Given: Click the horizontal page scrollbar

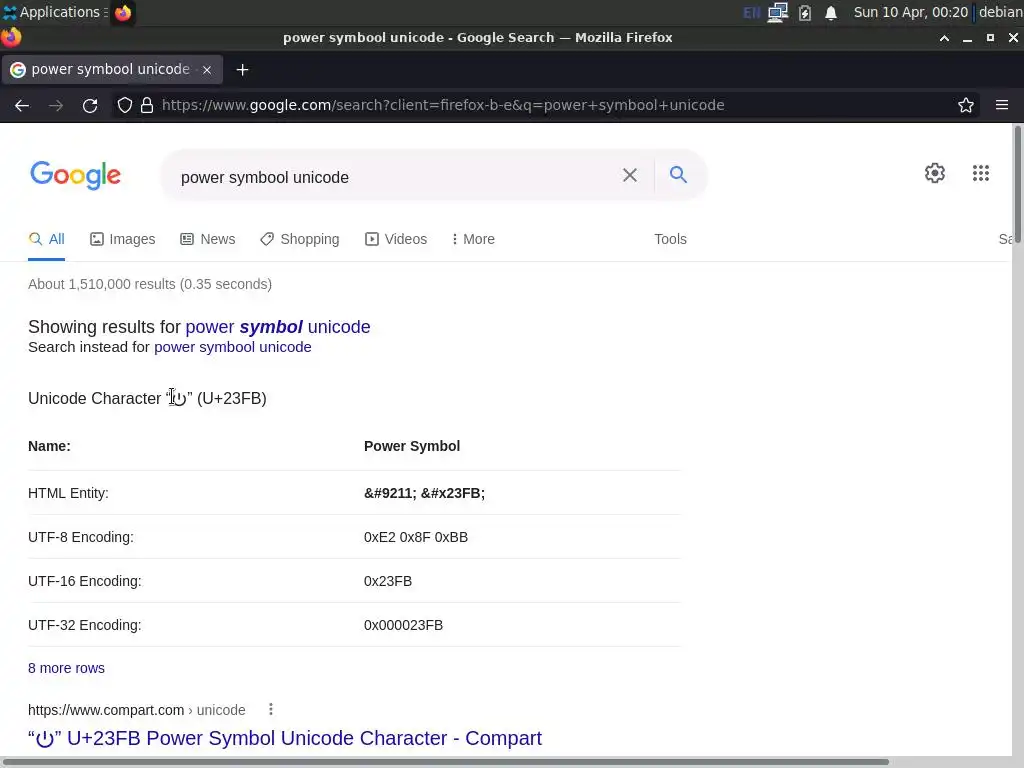Looking at the screenshot, I should pos(444,761).
